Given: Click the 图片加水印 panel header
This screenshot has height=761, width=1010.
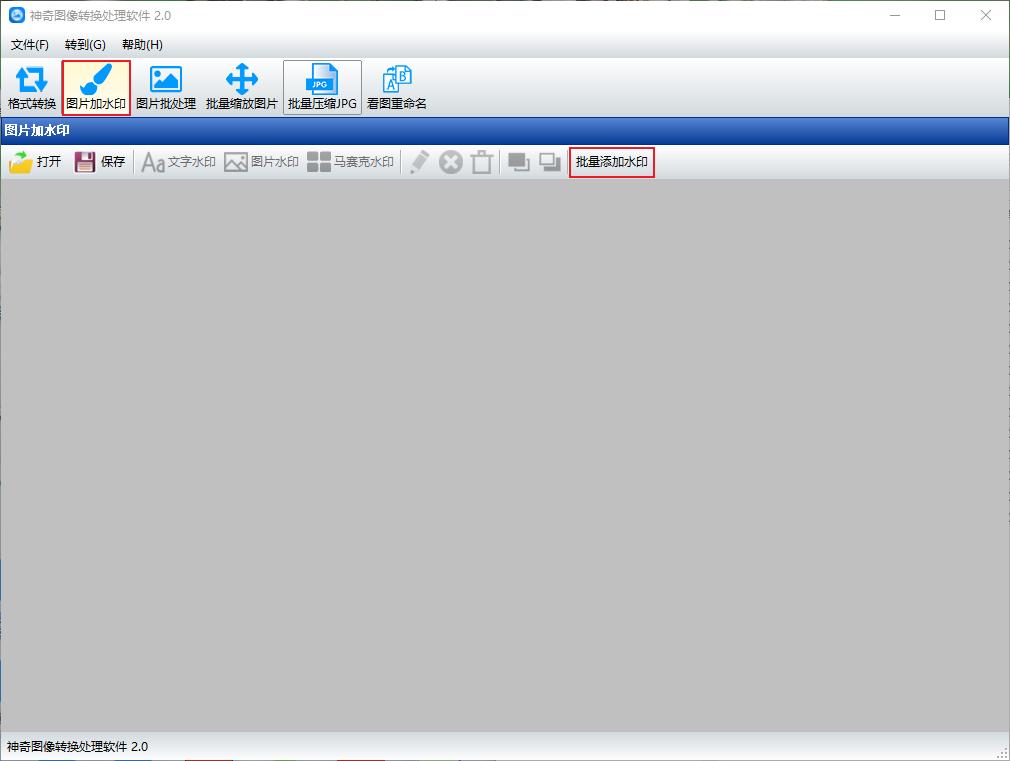Looking at the screenshot, I should point(505,130).
